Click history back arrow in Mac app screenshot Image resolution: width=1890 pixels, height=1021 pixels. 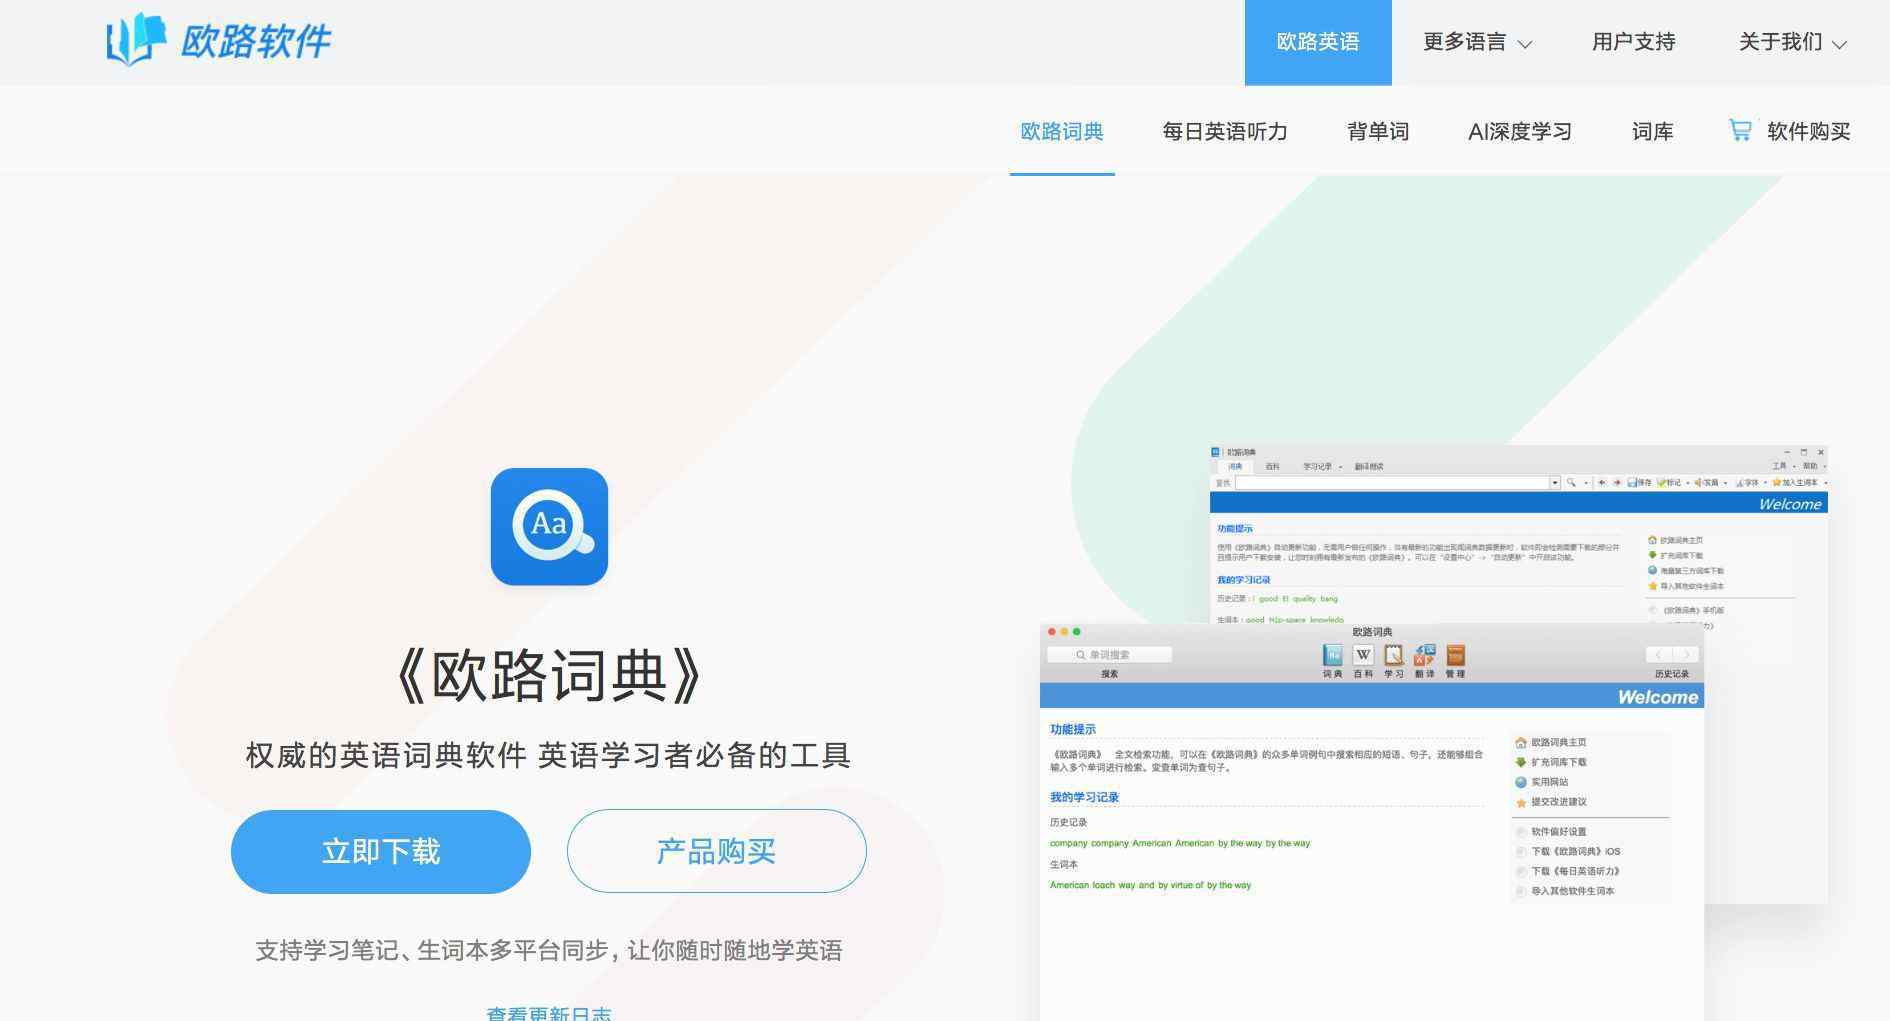1659,655
